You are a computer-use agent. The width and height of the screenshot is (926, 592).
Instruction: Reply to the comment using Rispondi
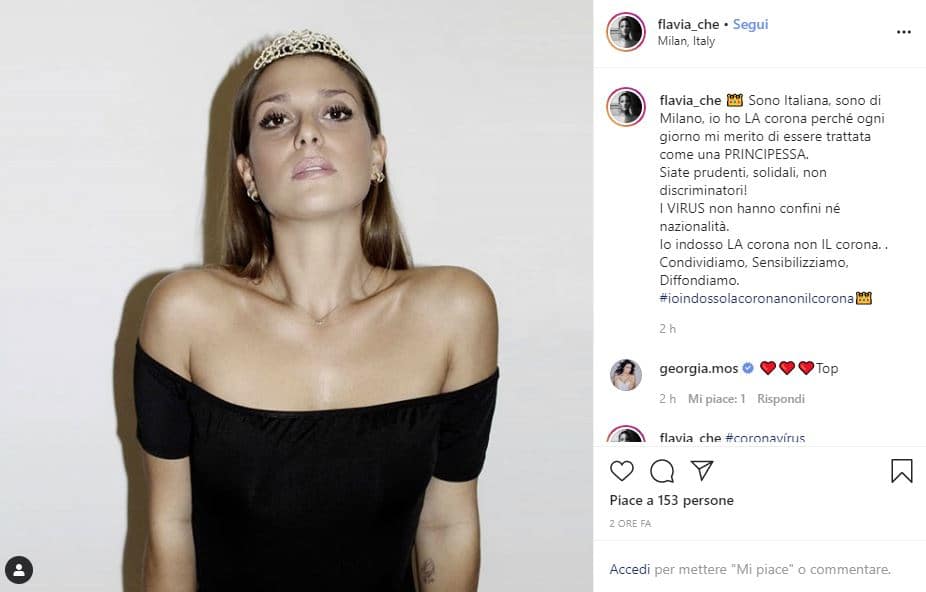point(779,398)
